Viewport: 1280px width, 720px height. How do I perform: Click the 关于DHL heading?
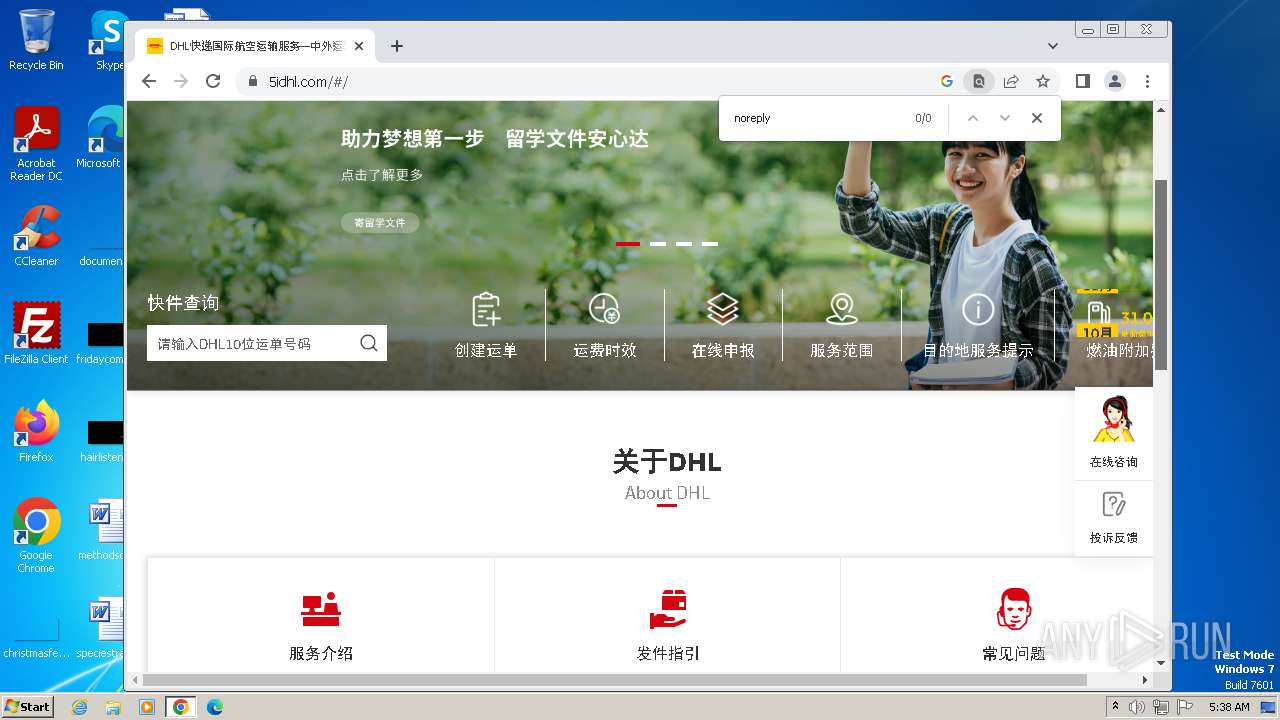(x=667, y=462)
